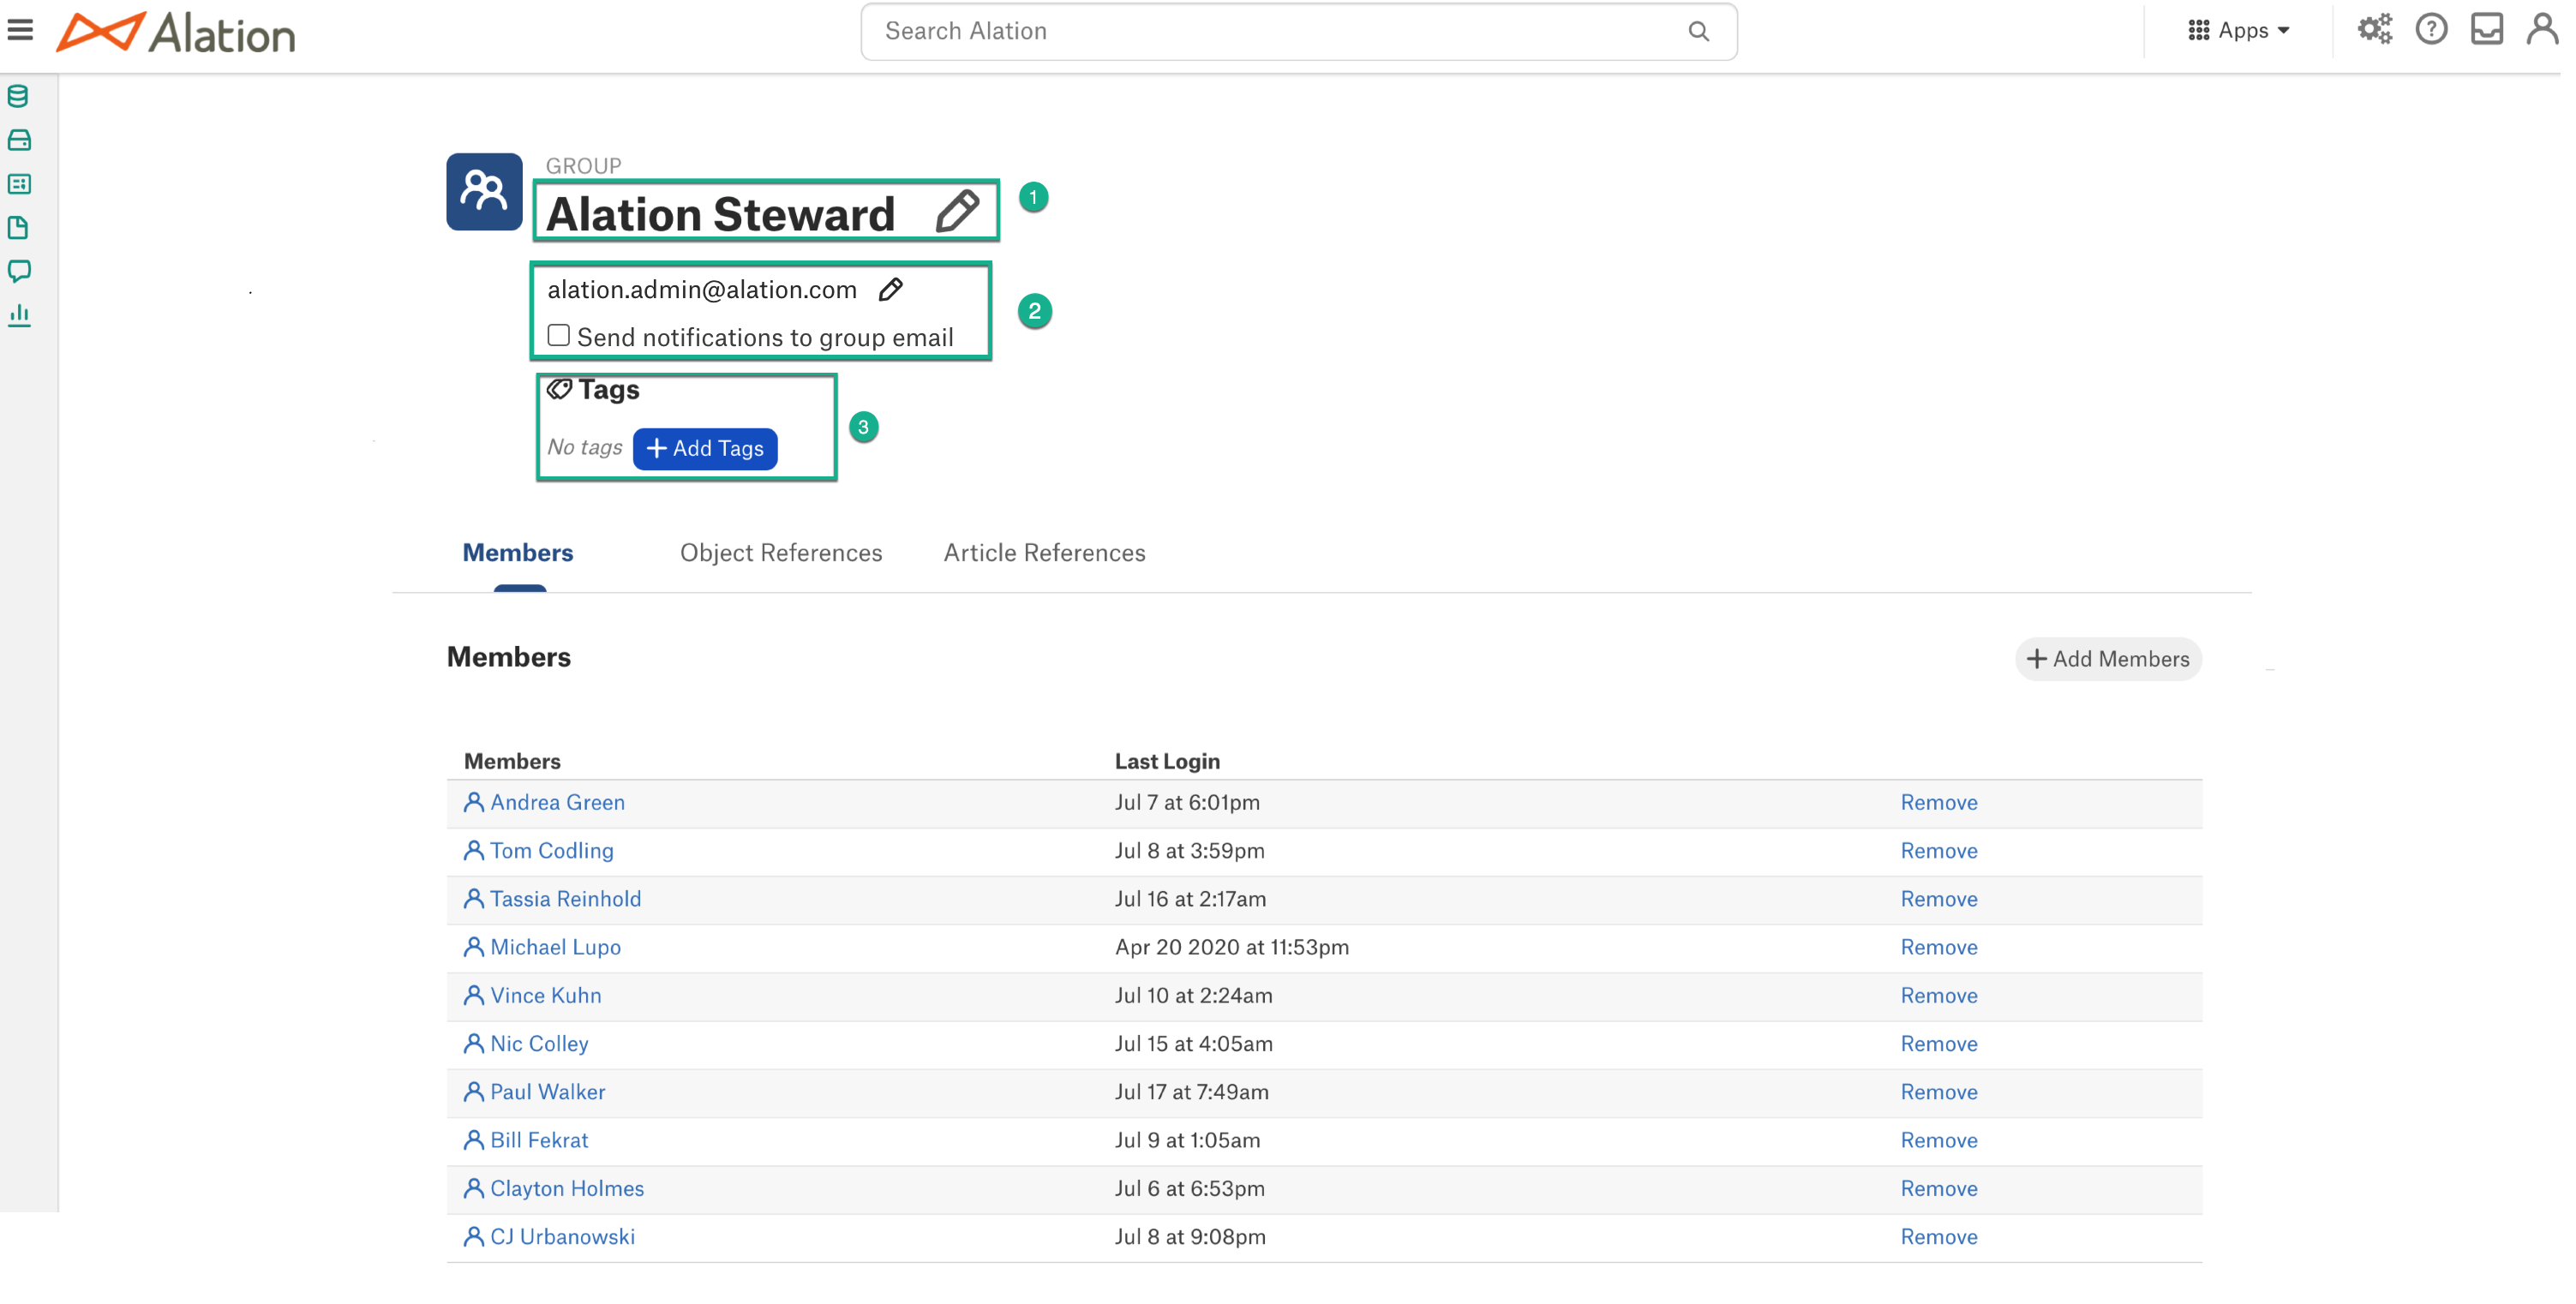Open Tassia Reinhold's profile link
Viewport: 2576px width, 1304px height.
click(x=565, y=899)
